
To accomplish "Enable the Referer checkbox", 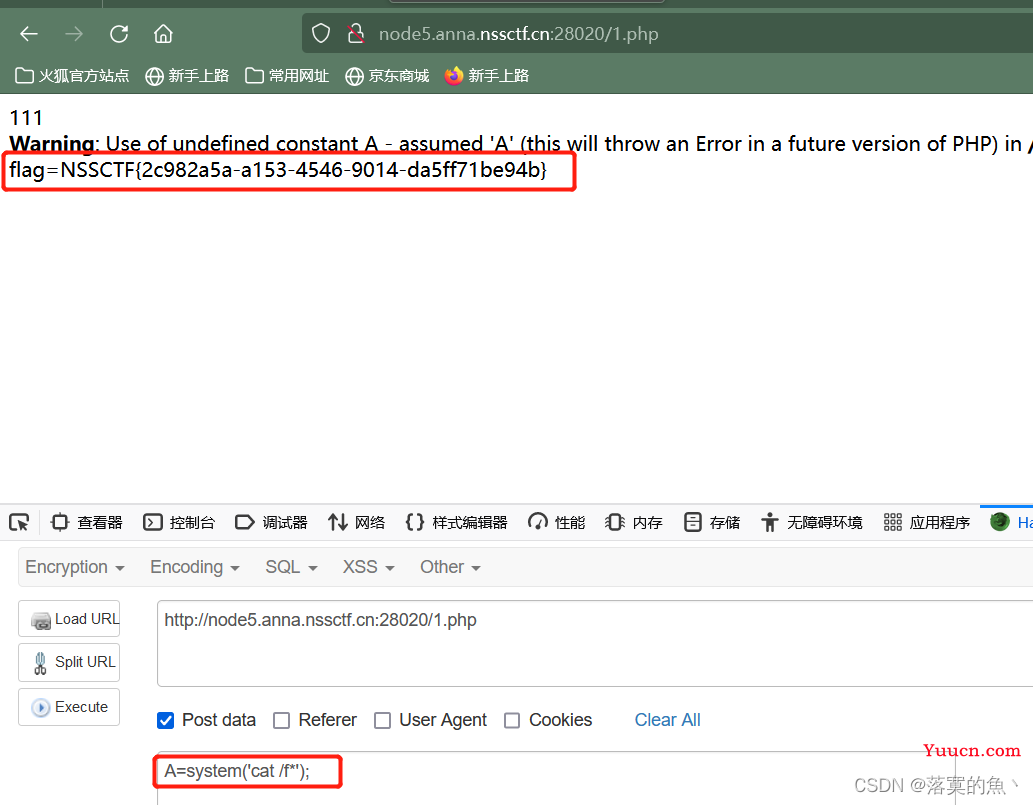I will [x=281, y=721].
